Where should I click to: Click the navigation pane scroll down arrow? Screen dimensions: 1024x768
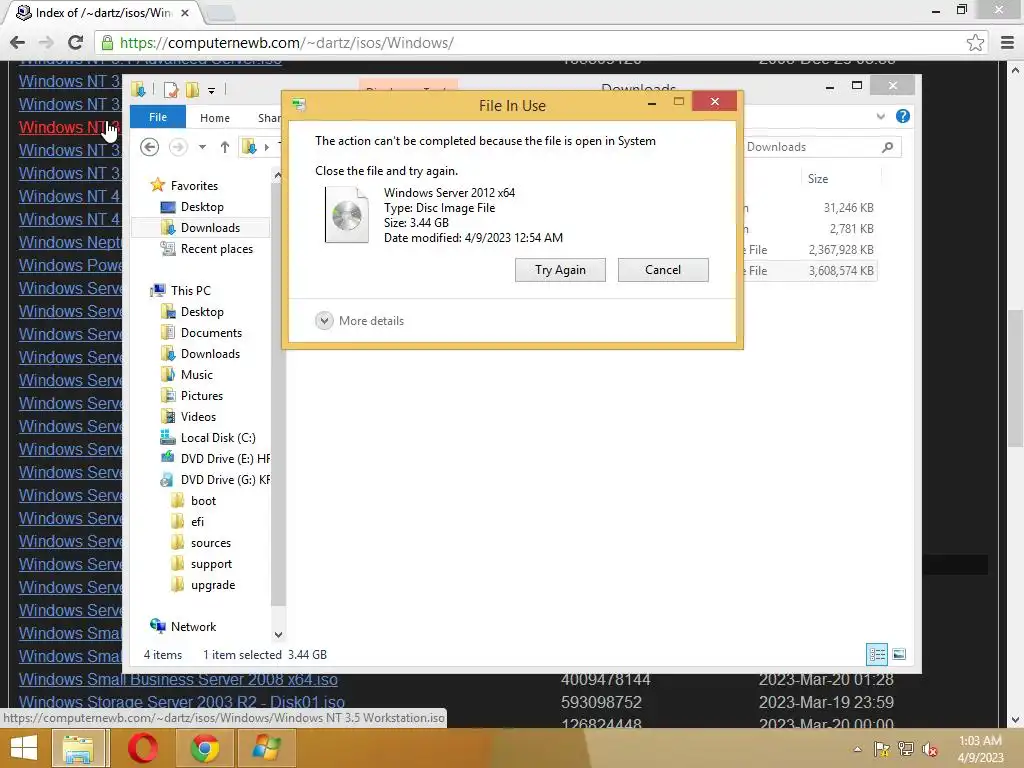tap(278, 634)
